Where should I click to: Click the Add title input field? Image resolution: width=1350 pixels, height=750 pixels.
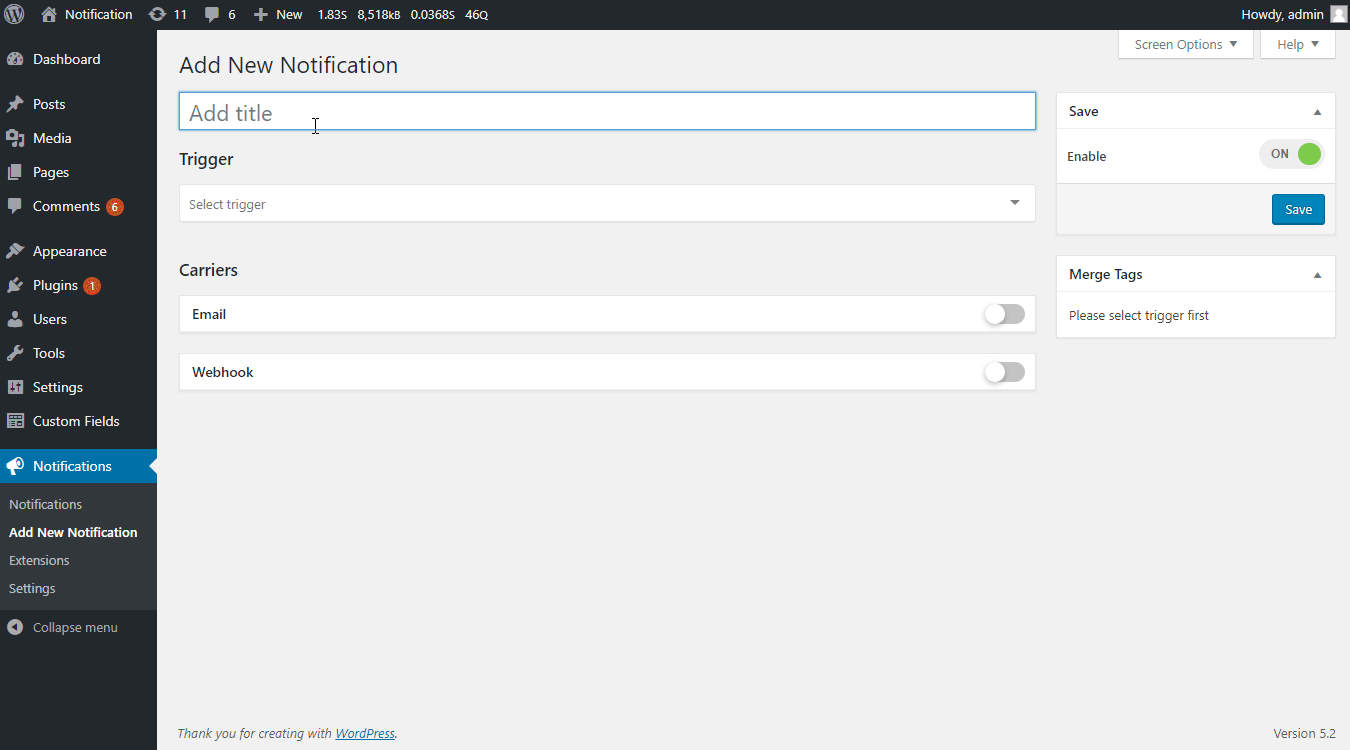coord(606,112)
